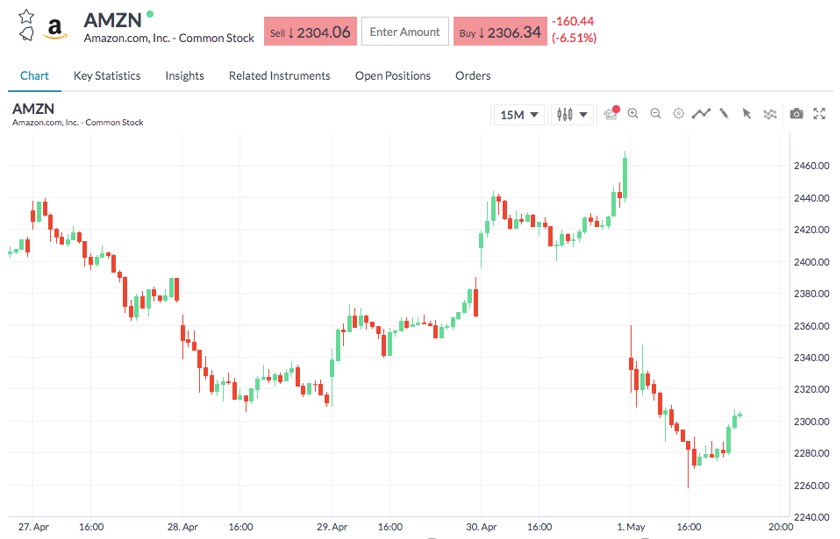Screen dimensions: 840x539
Task: Click the 2360.00 price axis label
Action: [811, 326]
